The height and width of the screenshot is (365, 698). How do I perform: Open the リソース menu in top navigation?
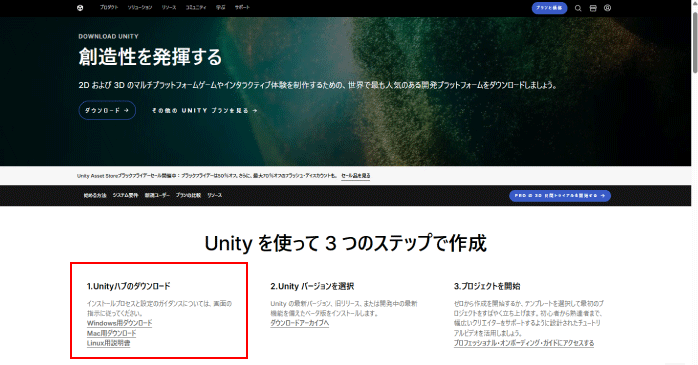(x=169, y=8)
